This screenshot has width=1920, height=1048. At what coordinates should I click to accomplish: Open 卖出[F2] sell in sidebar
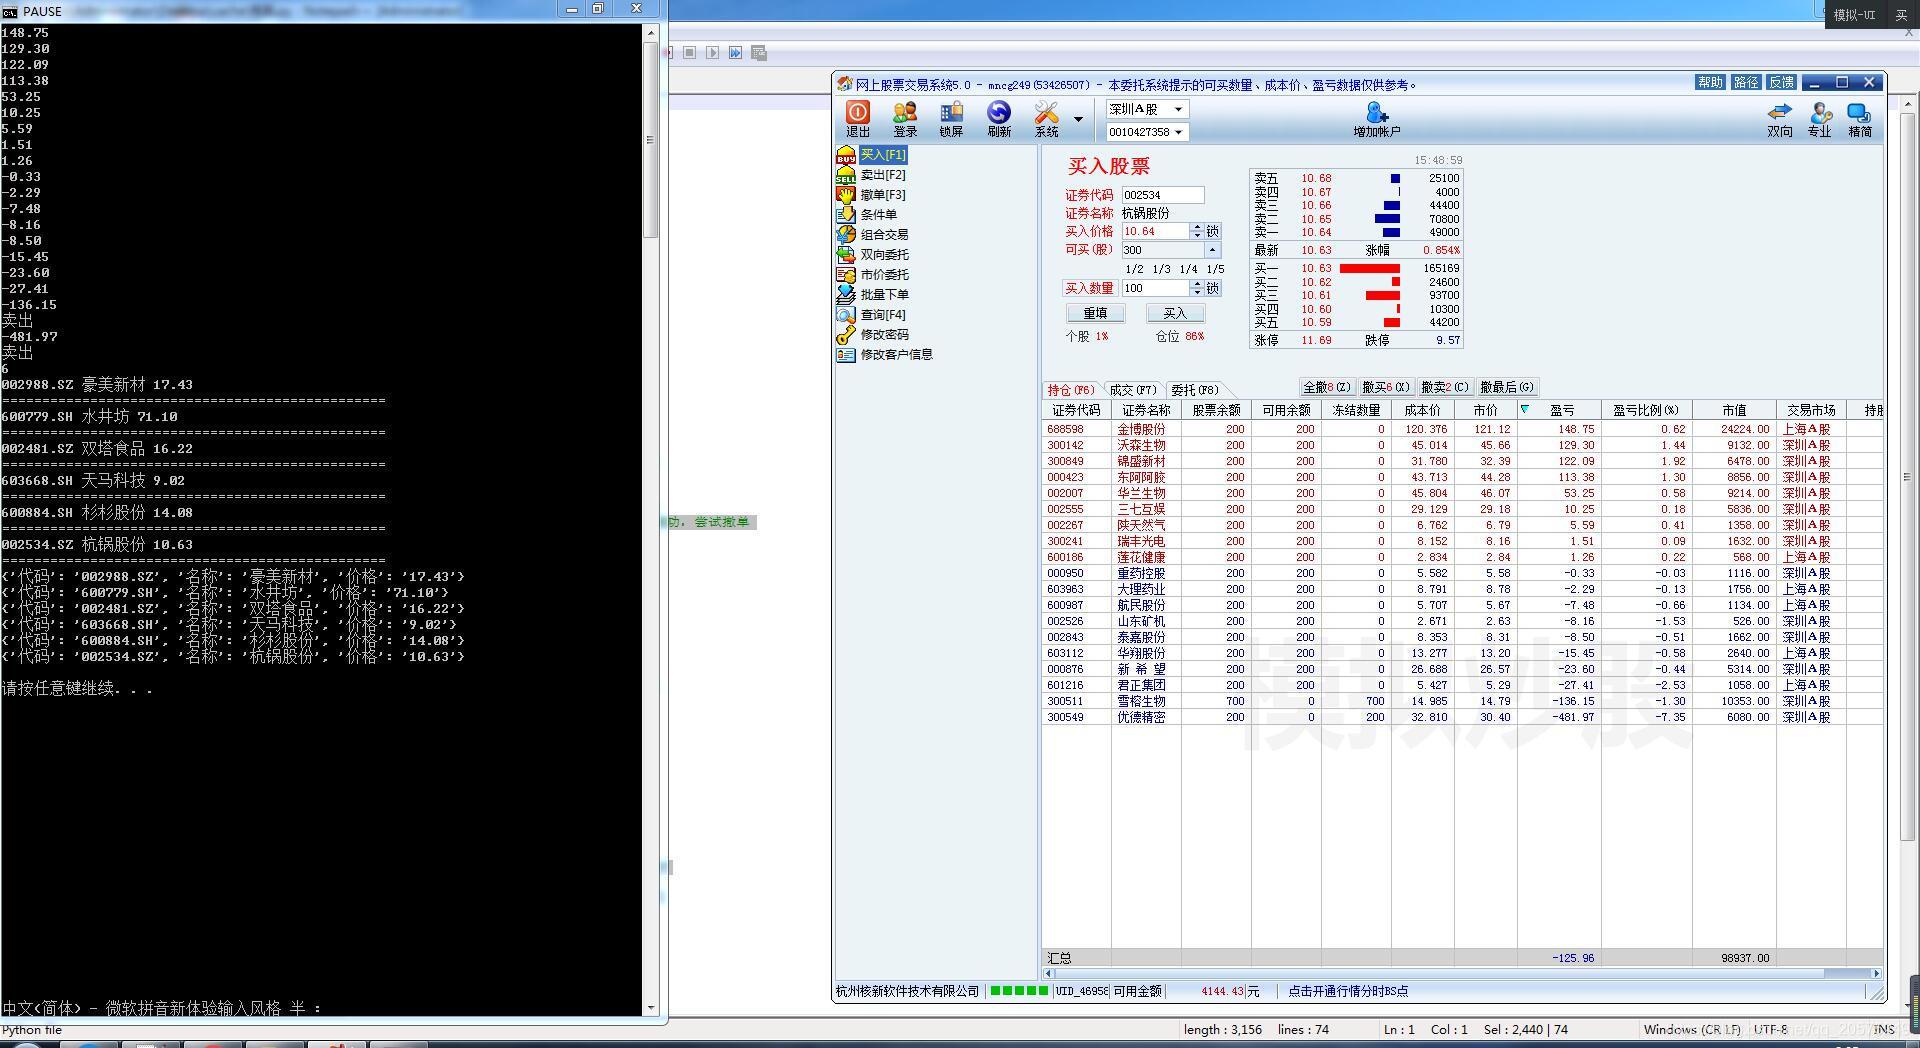[882, 175]
